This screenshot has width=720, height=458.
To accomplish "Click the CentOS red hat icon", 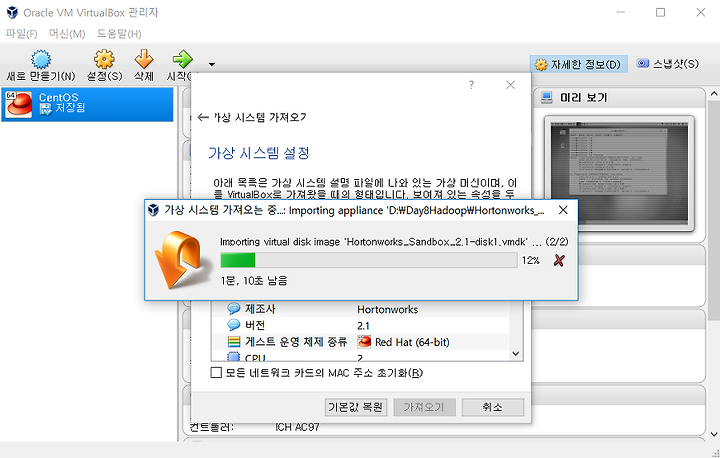I will click(19, 104).
